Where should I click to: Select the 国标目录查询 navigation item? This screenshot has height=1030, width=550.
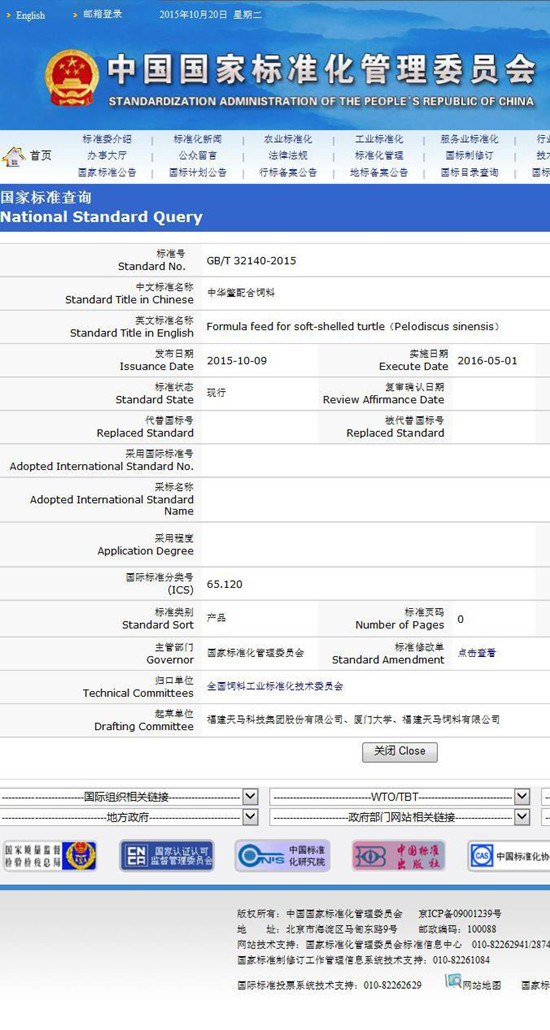click(469, 173)
